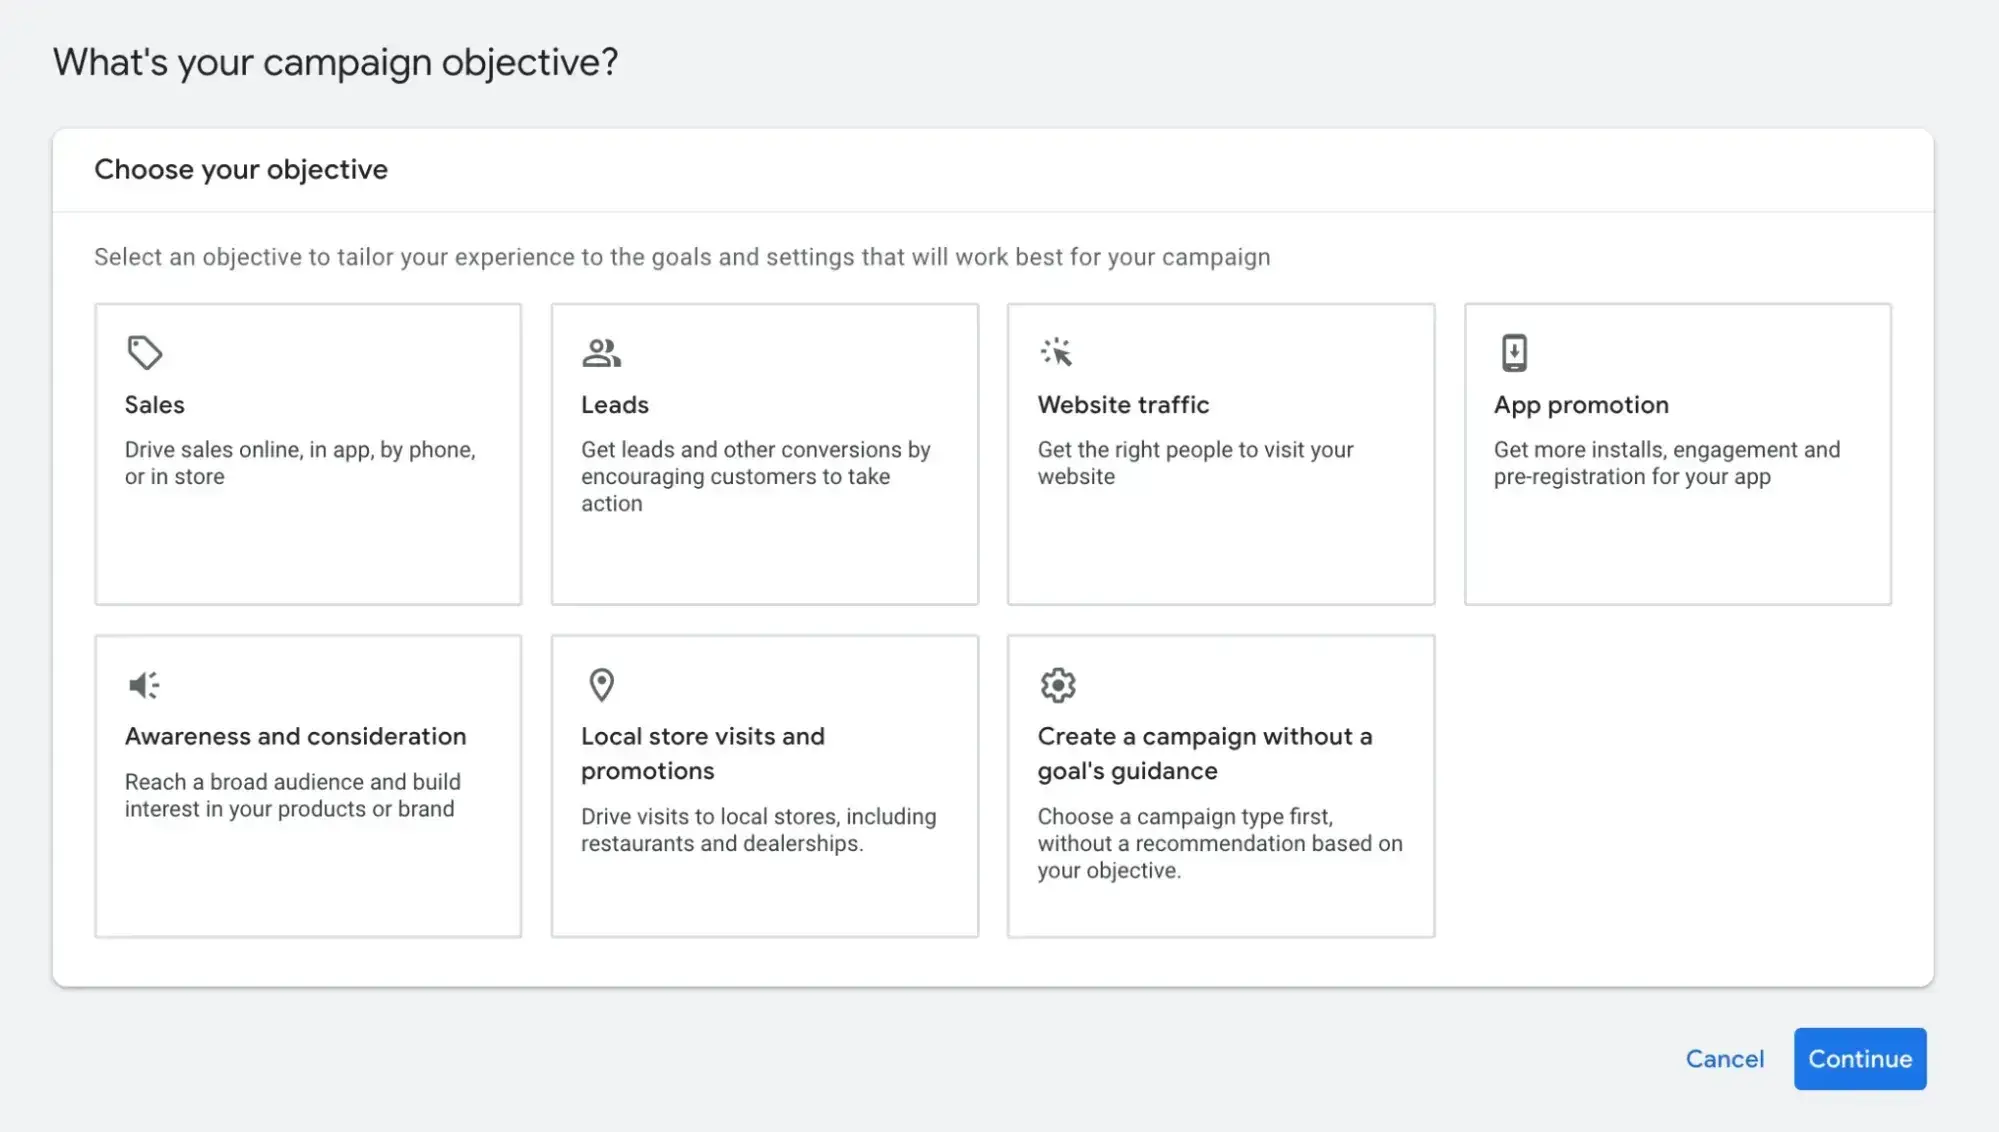Select the Awareness and consideration objective
The width and height of the screenshot is (1999, 1133).
coord(307,785)
